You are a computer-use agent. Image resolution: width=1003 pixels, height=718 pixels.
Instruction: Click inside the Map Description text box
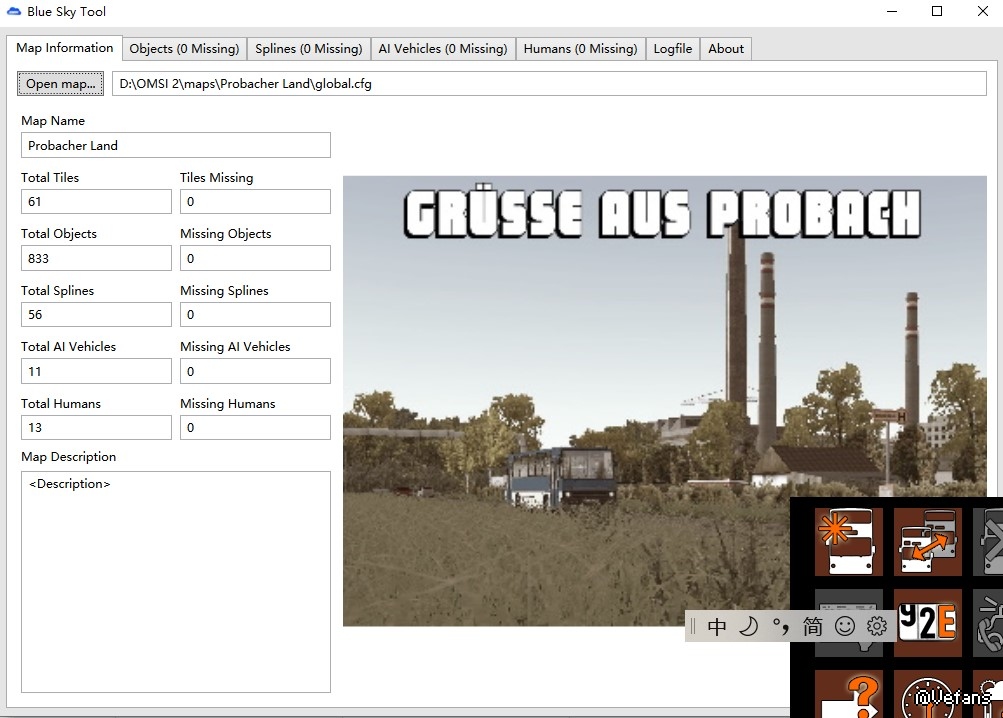pos(175,580)
